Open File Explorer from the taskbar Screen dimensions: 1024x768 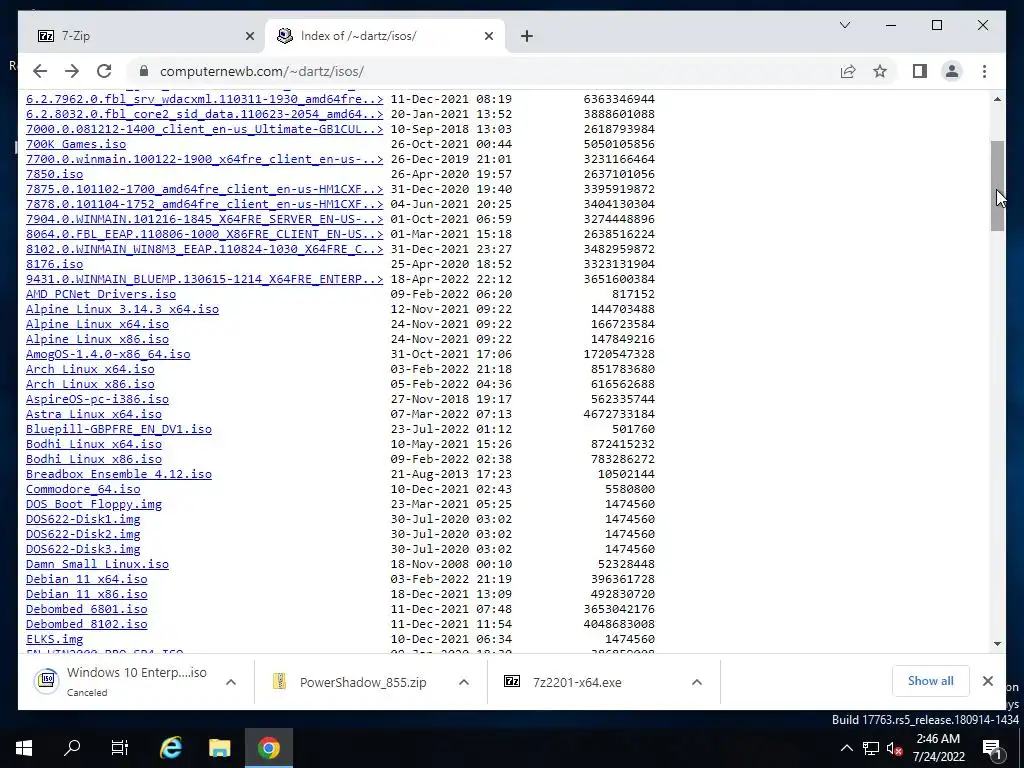(x=219, y=748)
